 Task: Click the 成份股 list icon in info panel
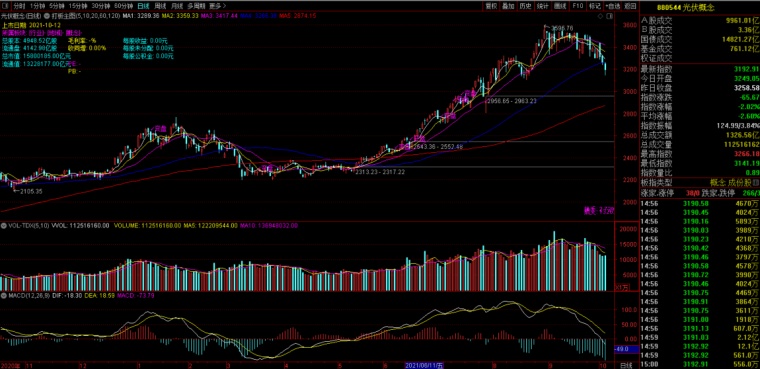pyautogui.click(x=756, y=183)
